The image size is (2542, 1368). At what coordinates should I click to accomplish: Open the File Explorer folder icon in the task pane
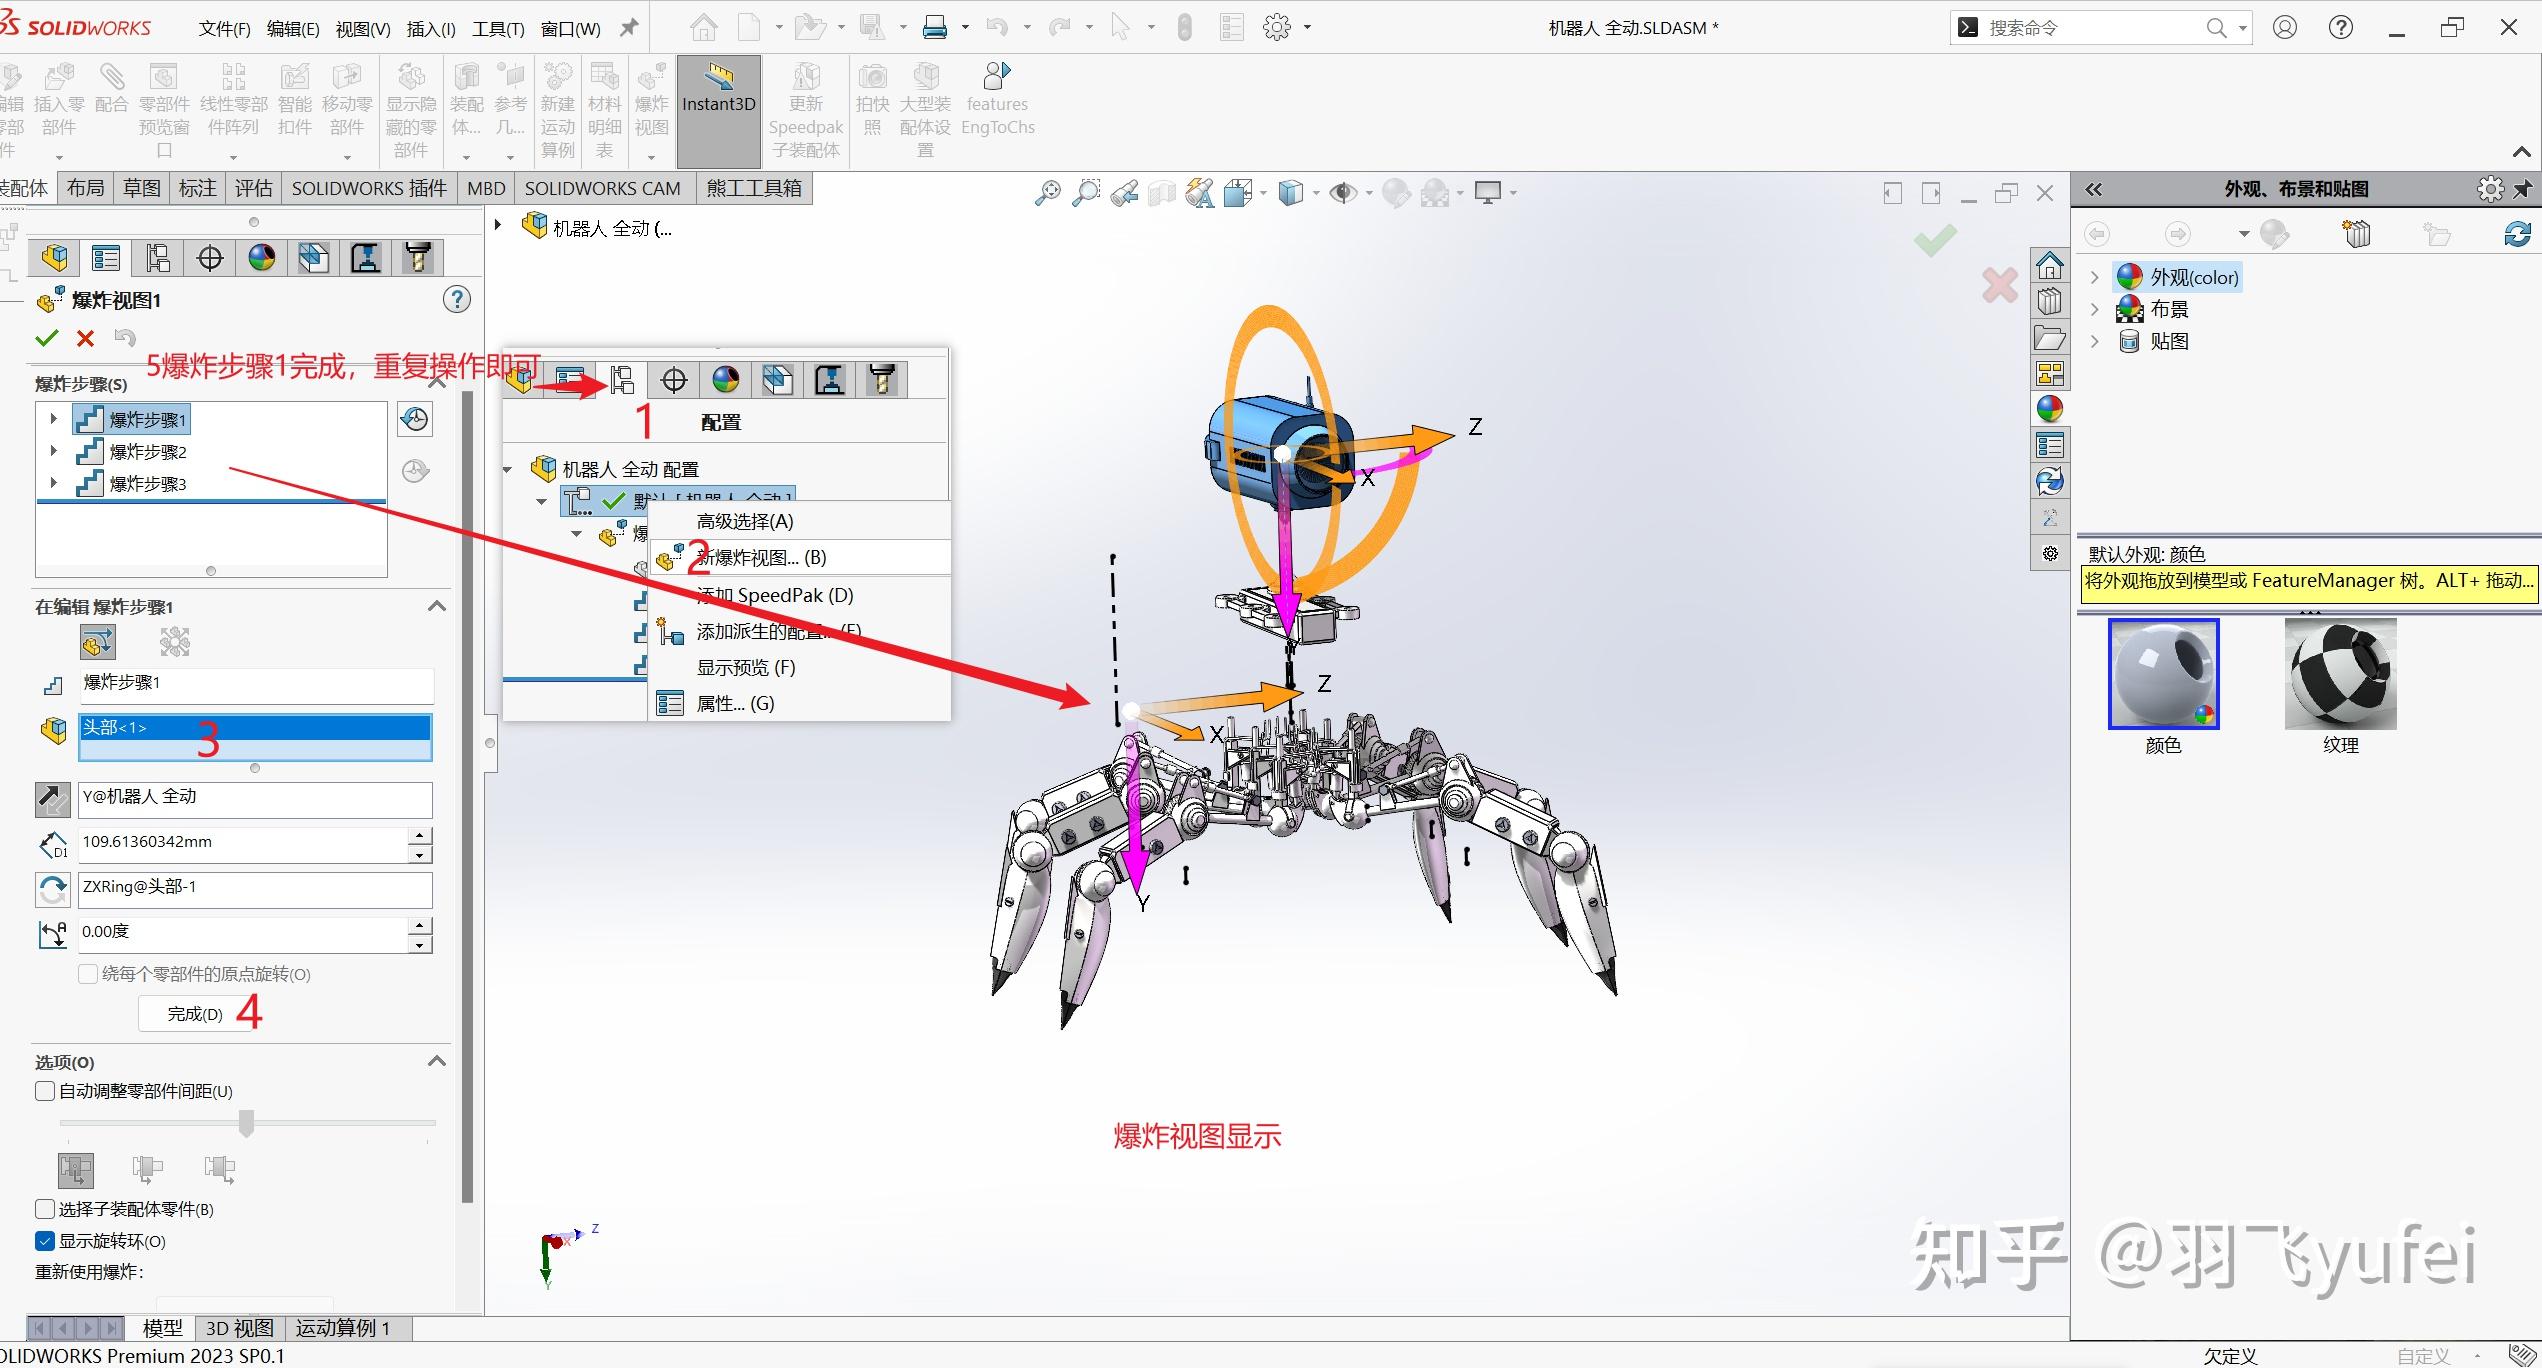(2050, 338)
